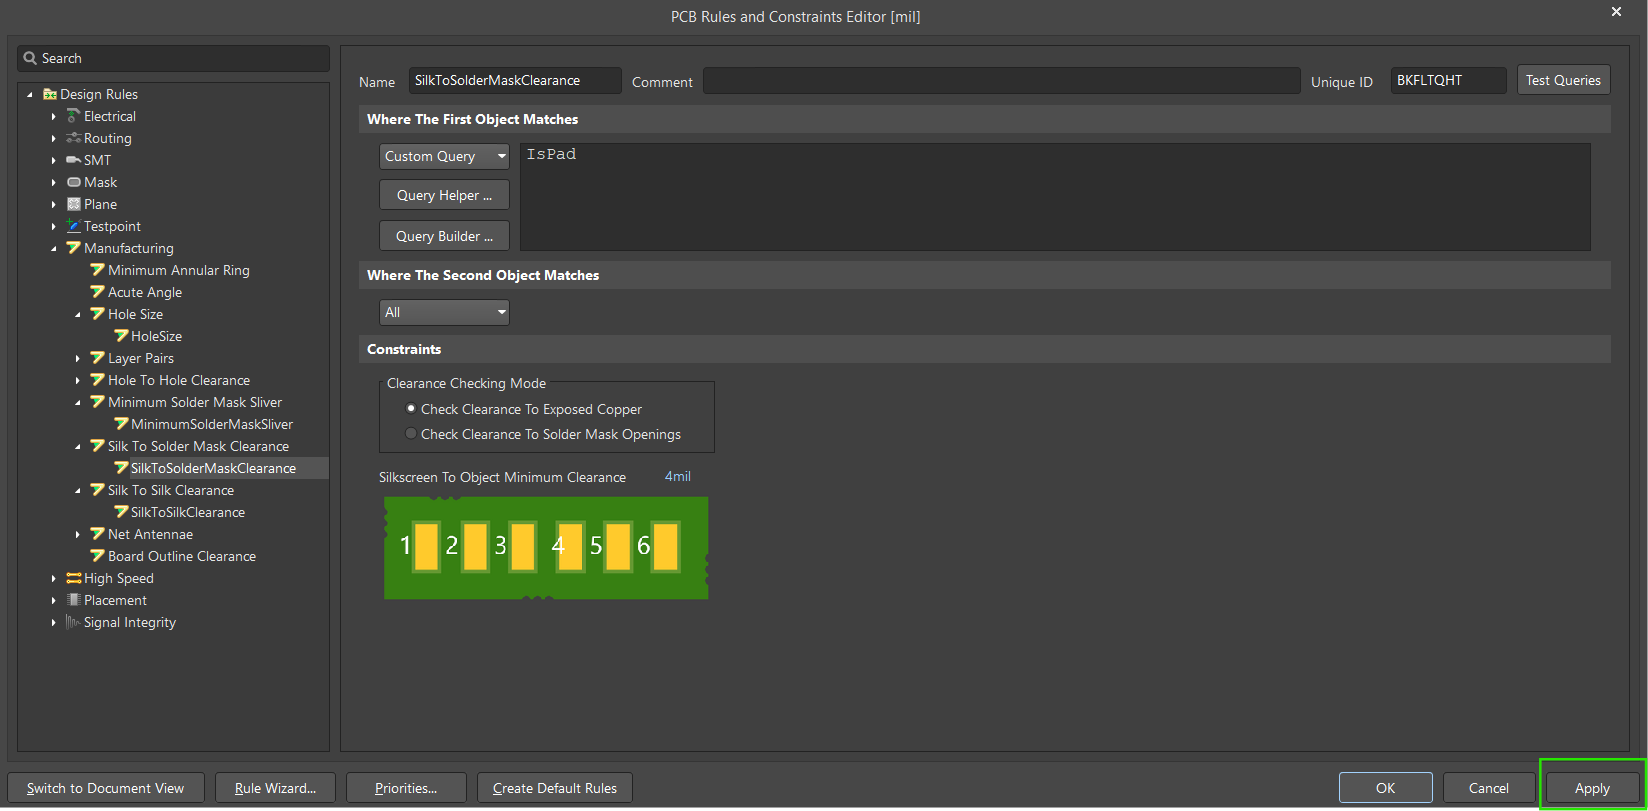Click the Net Antennae rule icon
Screen dimensions: 1648x811
pos(97,534)
